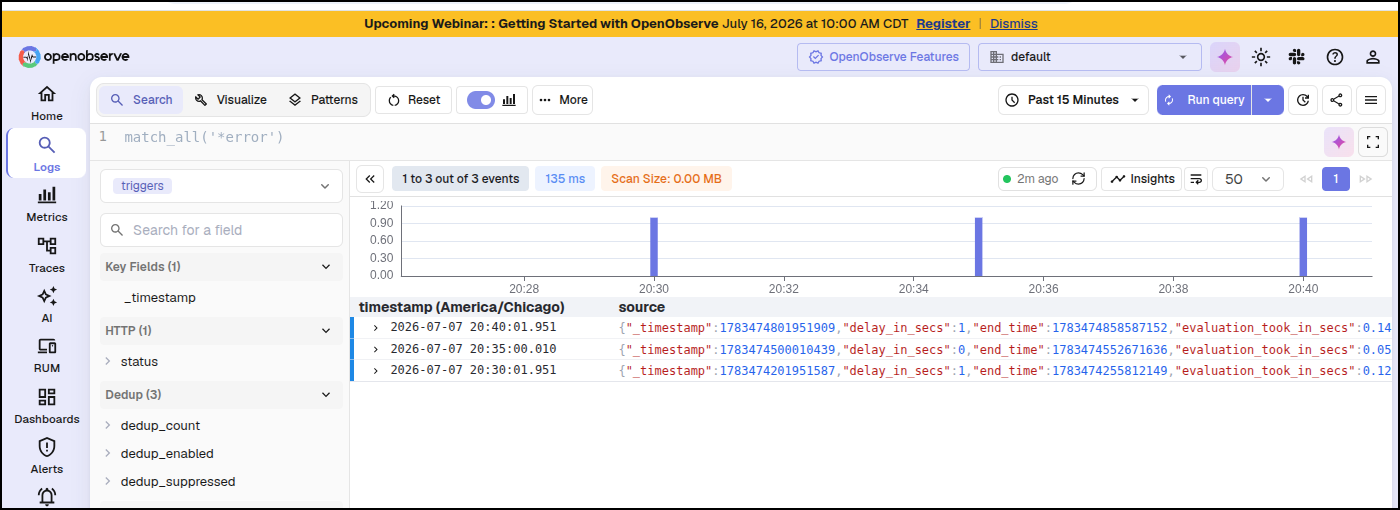Viewport: 1400px width, 510px height.
Task: Register for the upcoming webinar
Action: click(x=943, y=23)
